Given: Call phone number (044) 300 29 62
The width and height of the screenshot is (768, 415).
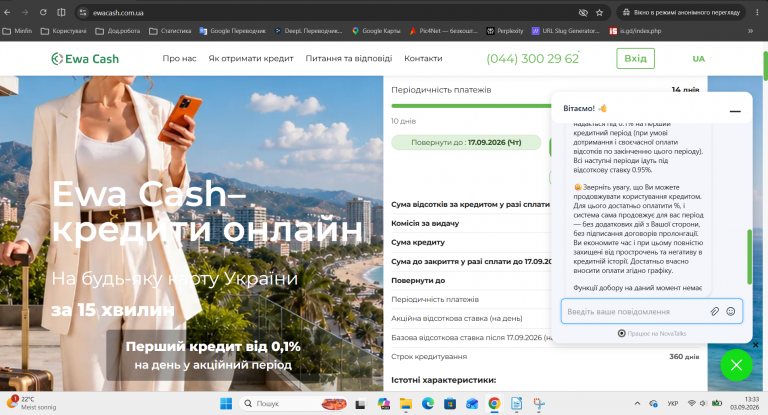Looking at the screenshot, I should coord(532,59).
